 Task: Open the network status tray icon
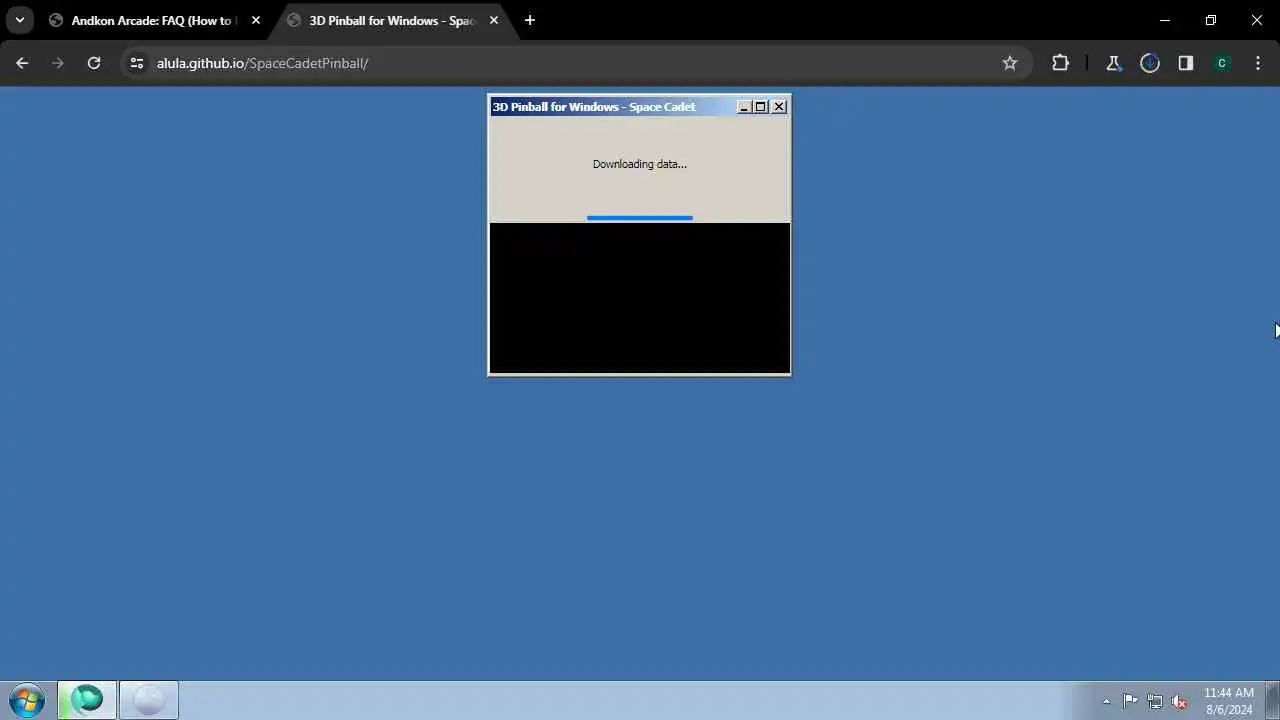pyautogui.click(x=1155, y=701)
